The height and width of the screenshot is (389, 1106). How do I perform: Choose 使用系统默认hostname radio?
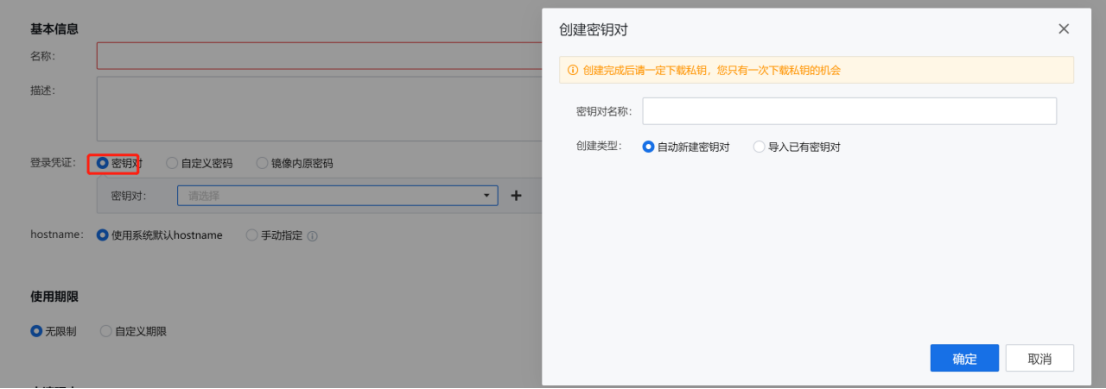[x=103, y=235]
